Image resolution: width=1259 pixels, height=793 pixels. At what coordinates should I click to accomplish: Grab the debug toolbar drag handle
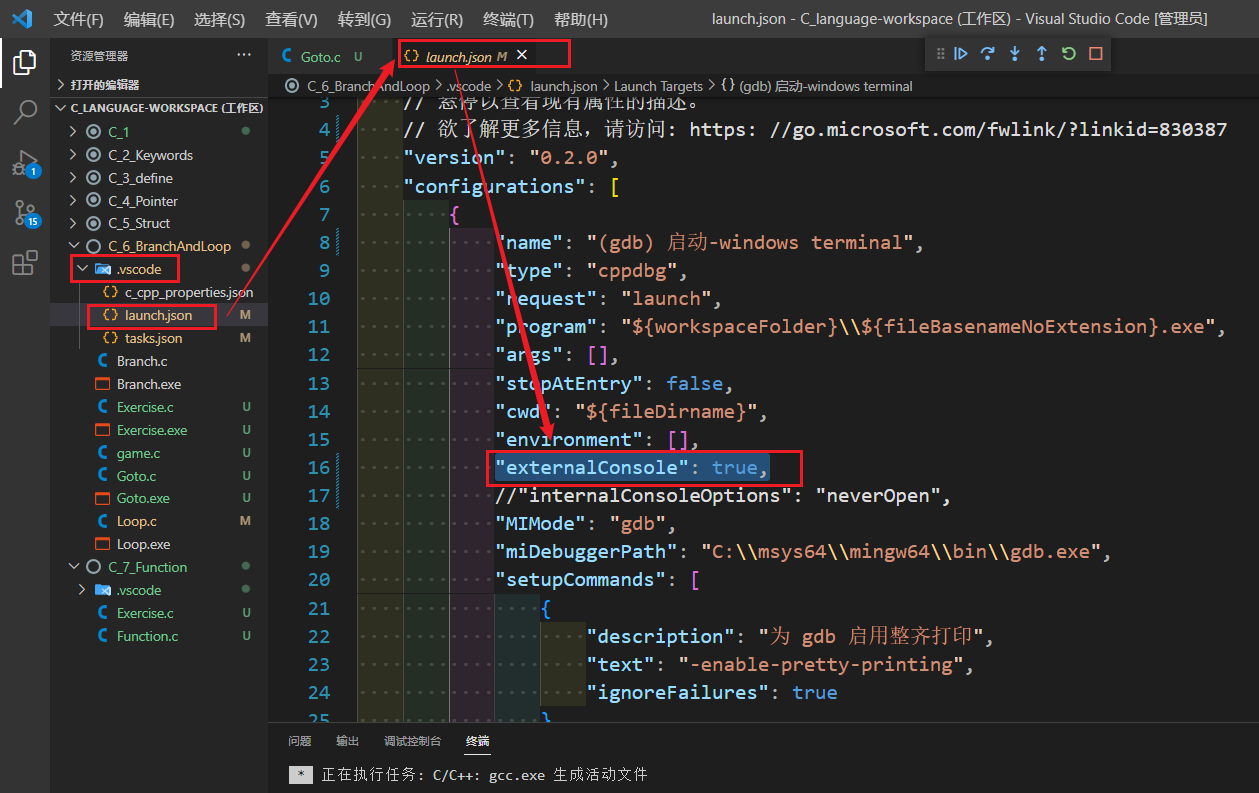pyautogui.click(x=940, y=54)
